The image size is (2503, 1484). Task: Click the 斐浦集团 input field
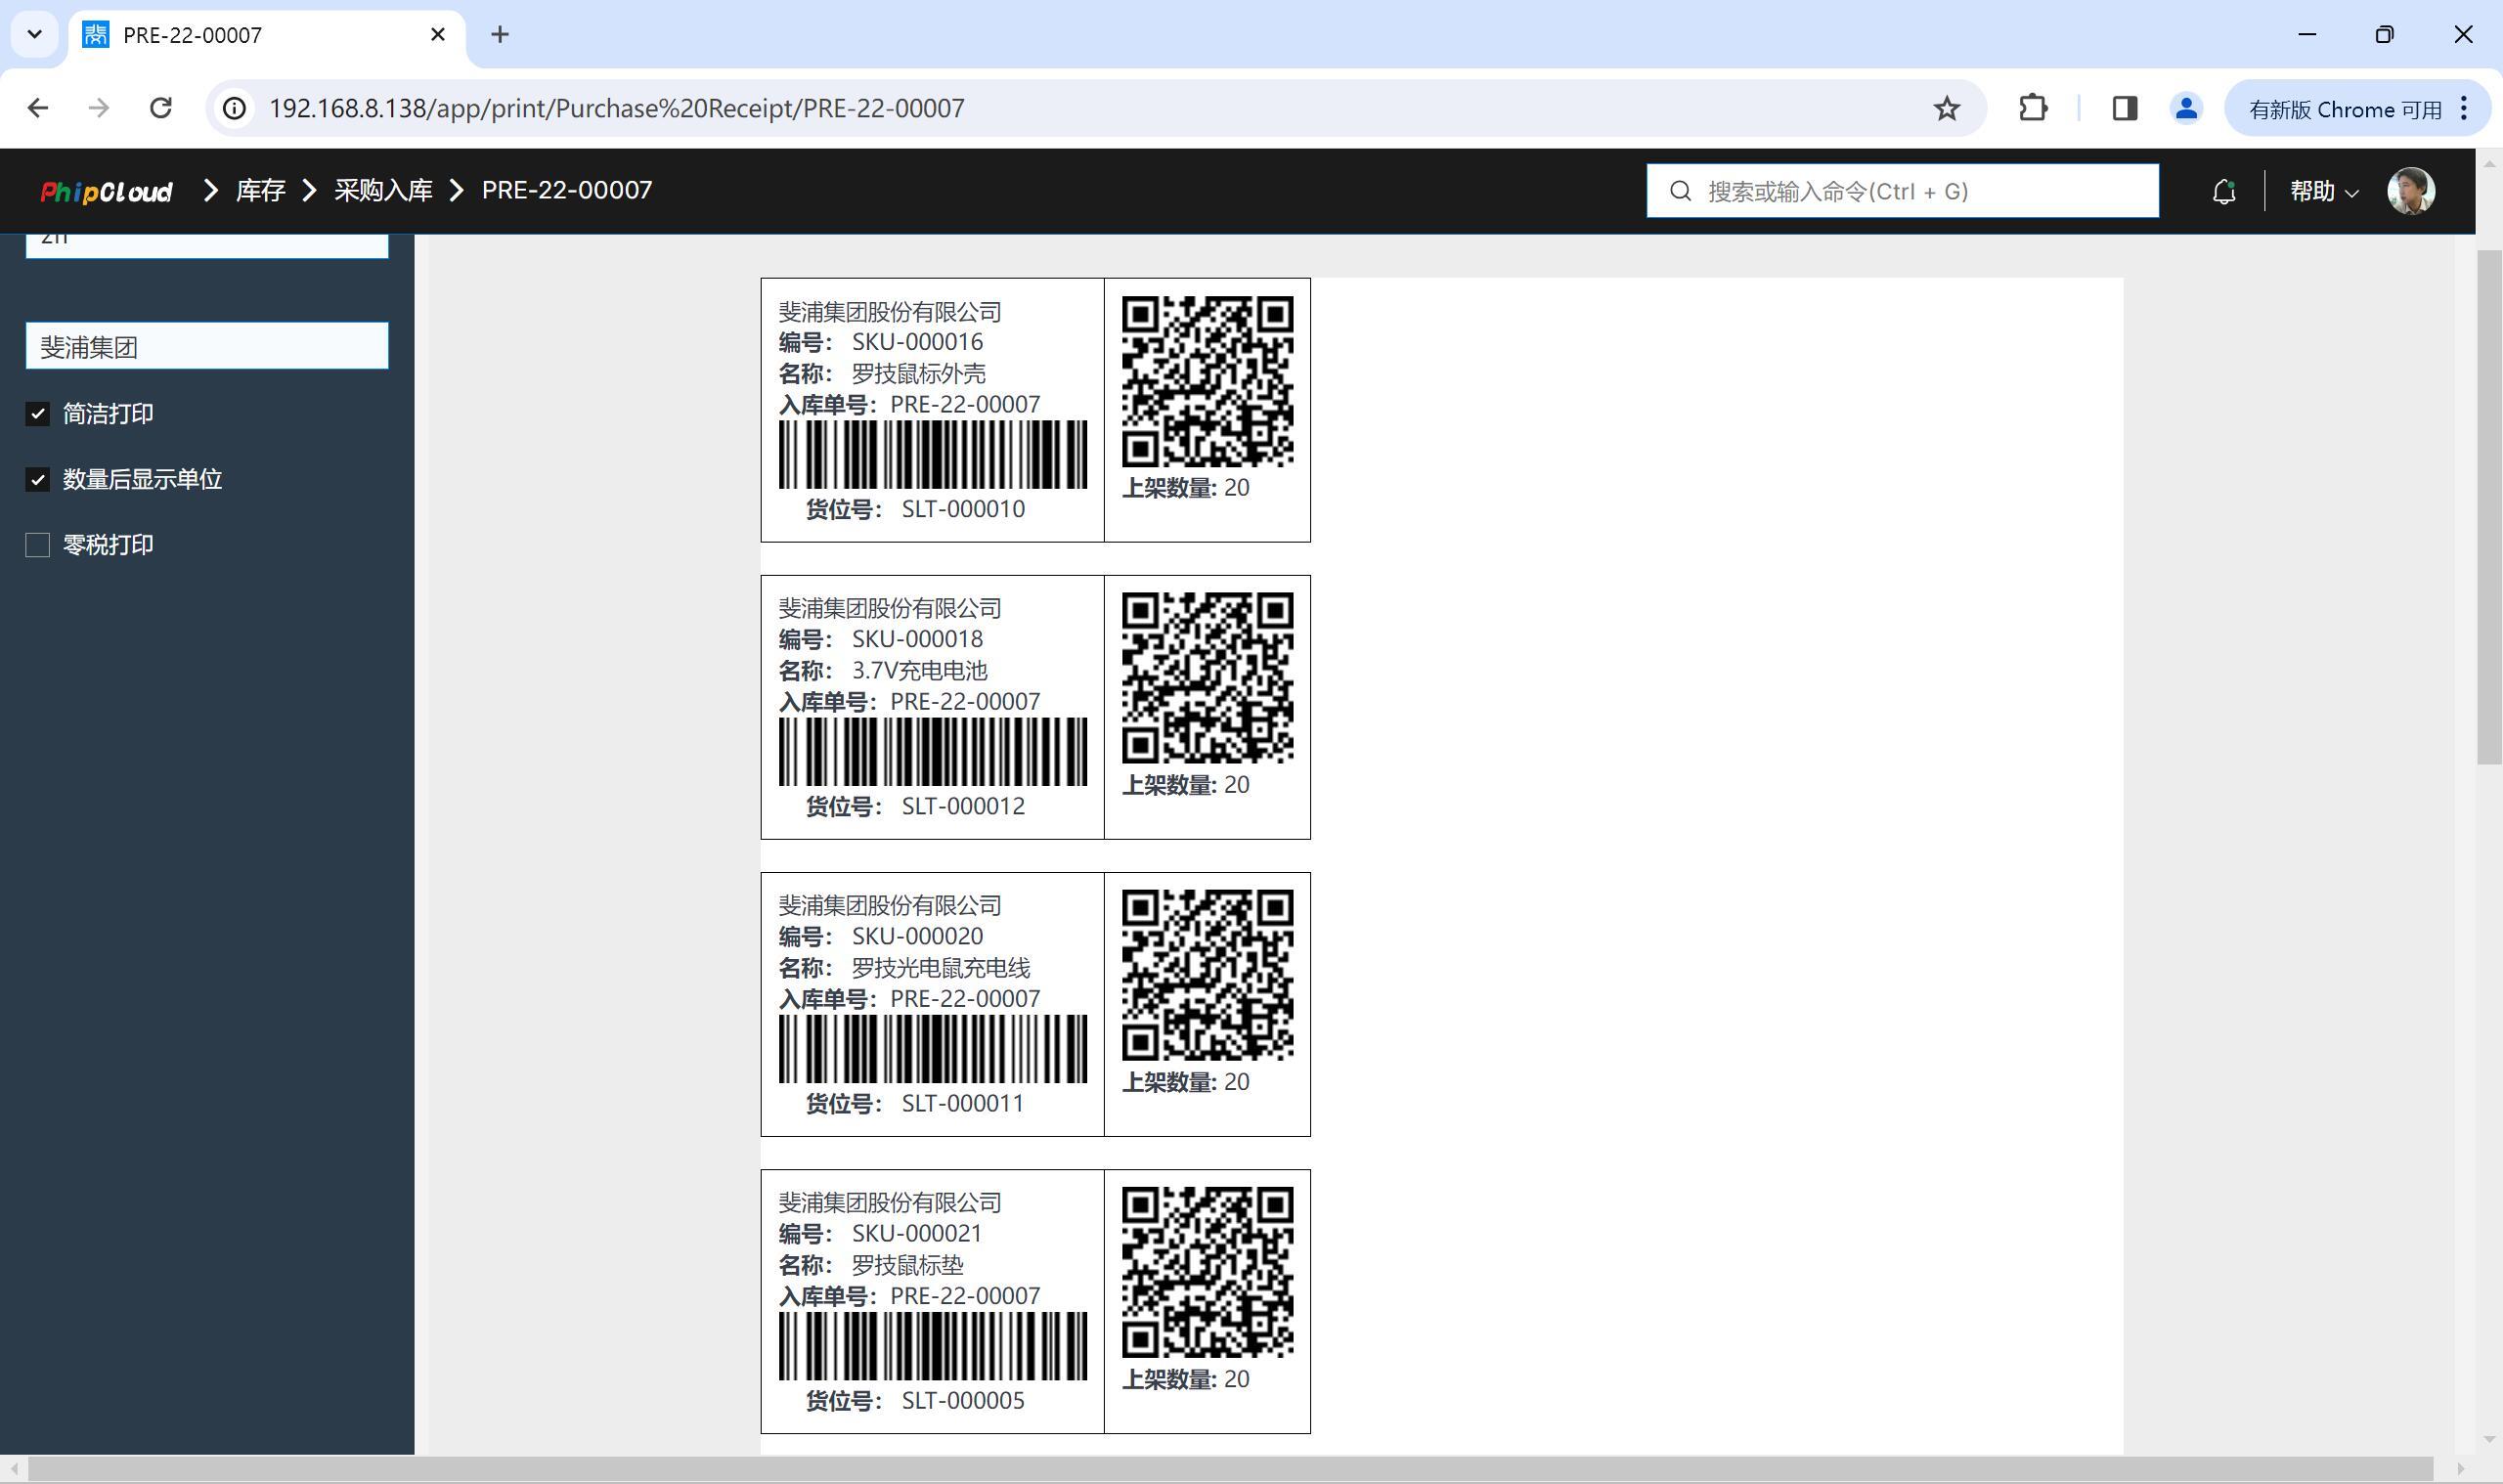[207, 346]
